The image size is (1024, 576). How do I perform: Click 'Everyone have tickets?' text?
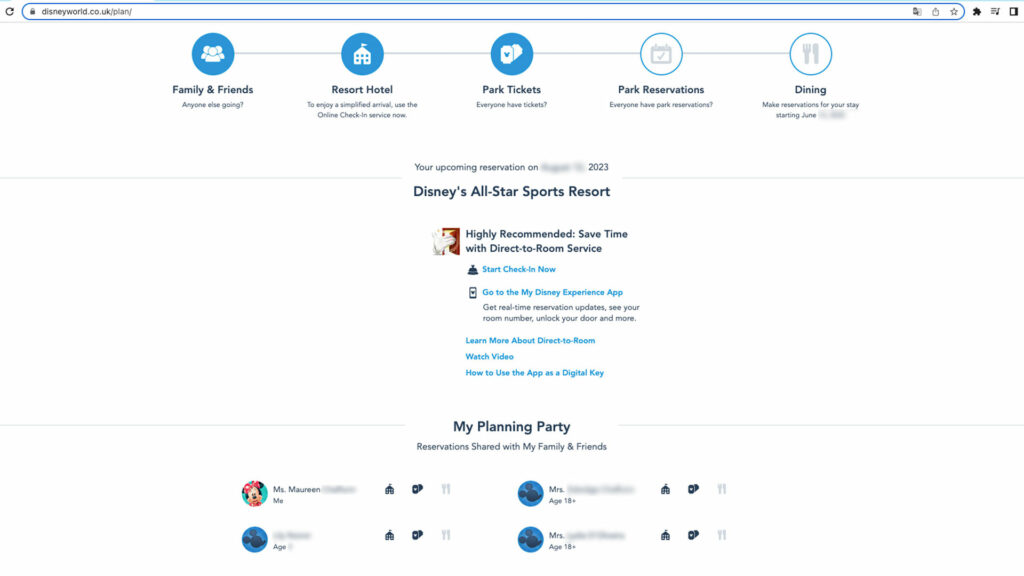511,104
